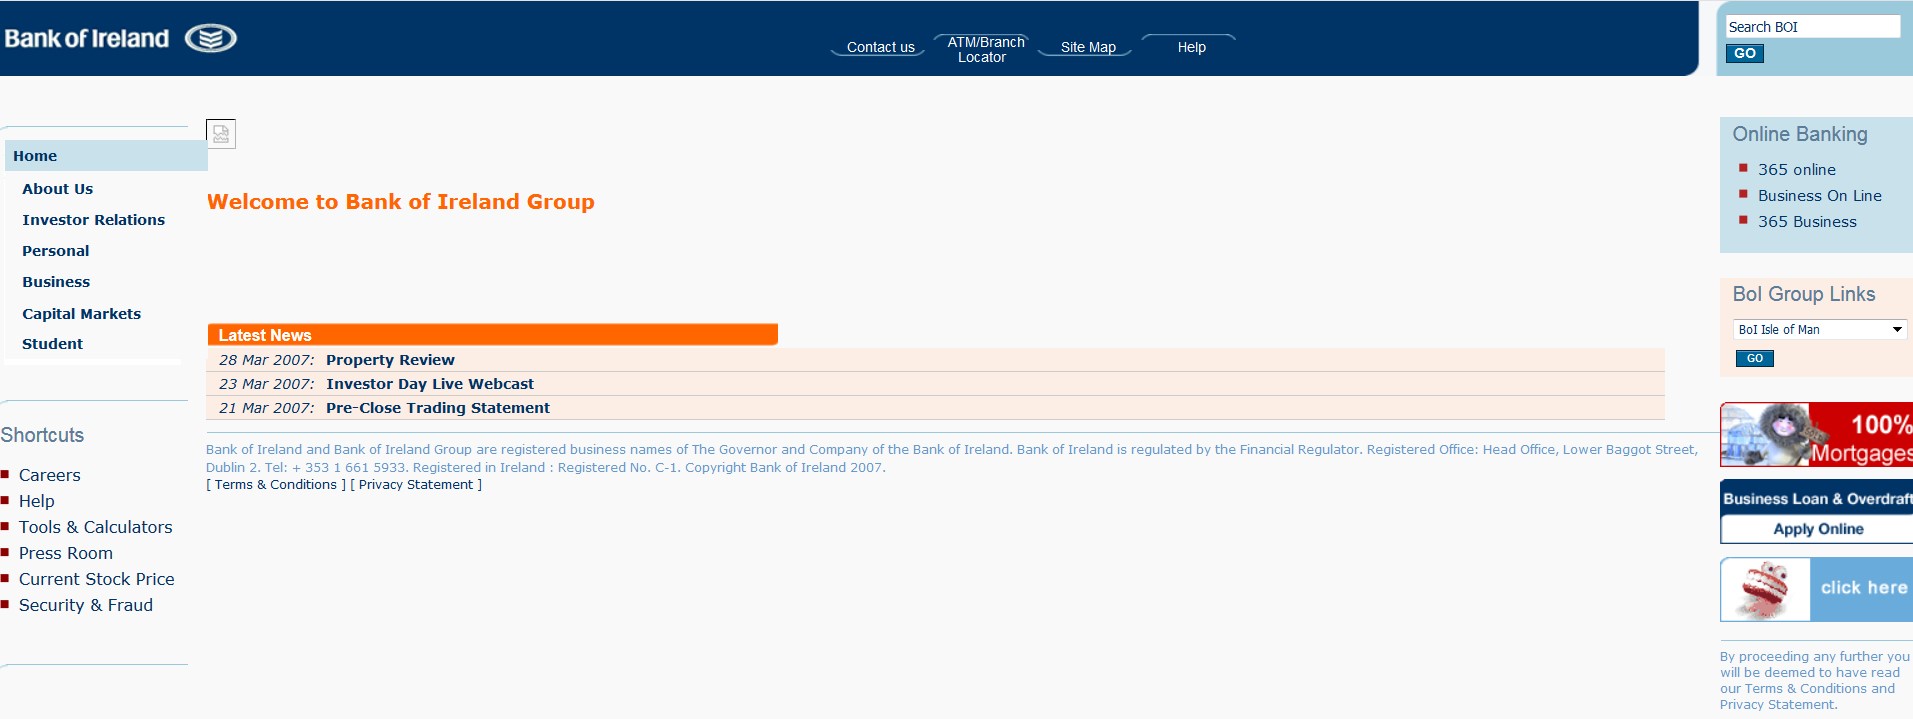Open Pre-Close Trading Statement news
Image resolution: width=1913 pixels, height=719 pixels.
click(x=437, y=408)
